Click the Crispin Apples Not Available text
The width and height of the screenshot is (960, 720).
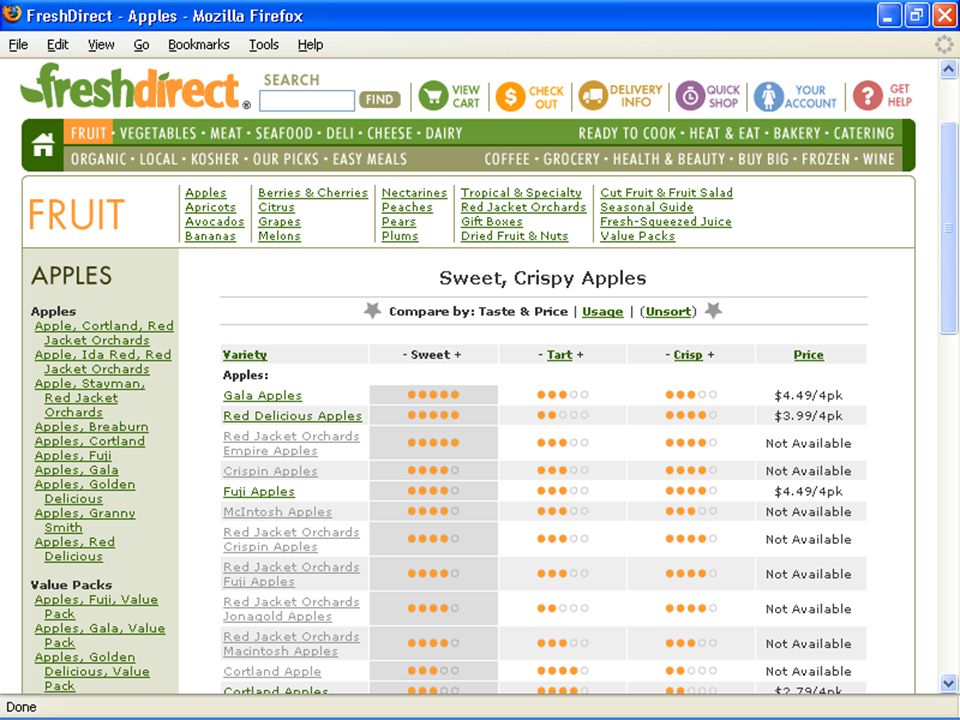pos(808,471)
